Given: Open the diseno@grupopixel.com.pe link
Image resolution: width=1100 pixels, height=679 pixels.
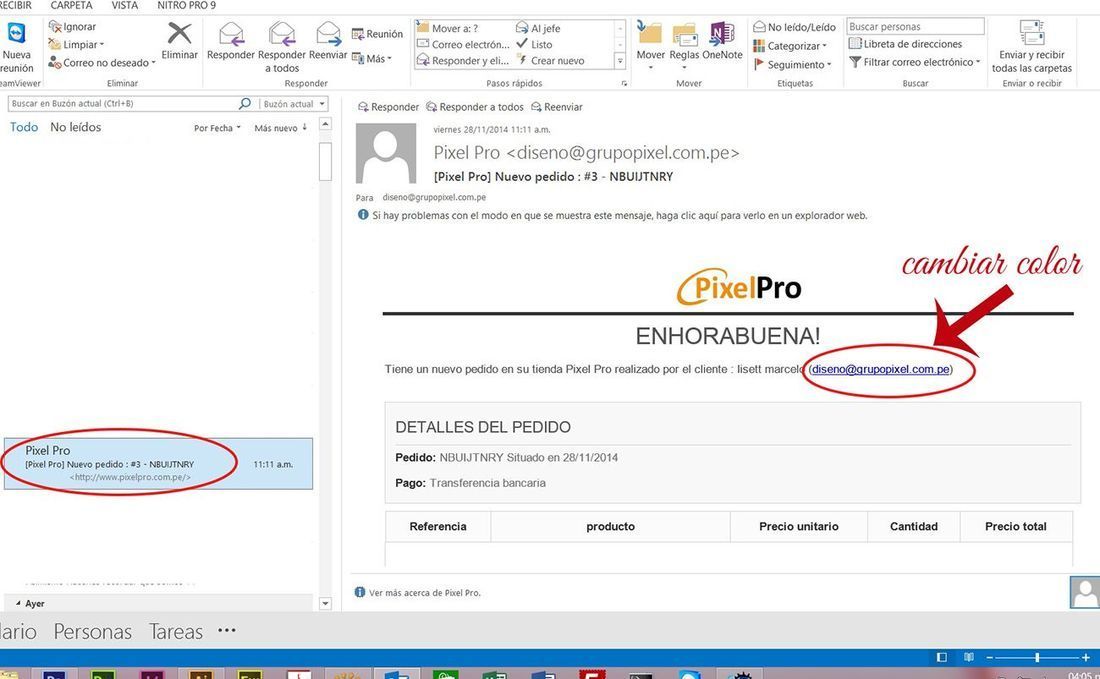Looking at the screenshot, I should (x=880, y=369).
